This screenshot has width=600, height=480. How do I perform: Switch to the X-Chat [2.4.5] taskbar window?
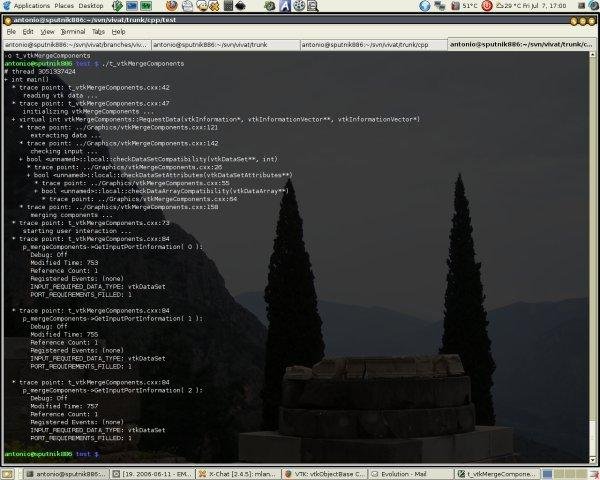pyautogui.click(x=239, y=474)
